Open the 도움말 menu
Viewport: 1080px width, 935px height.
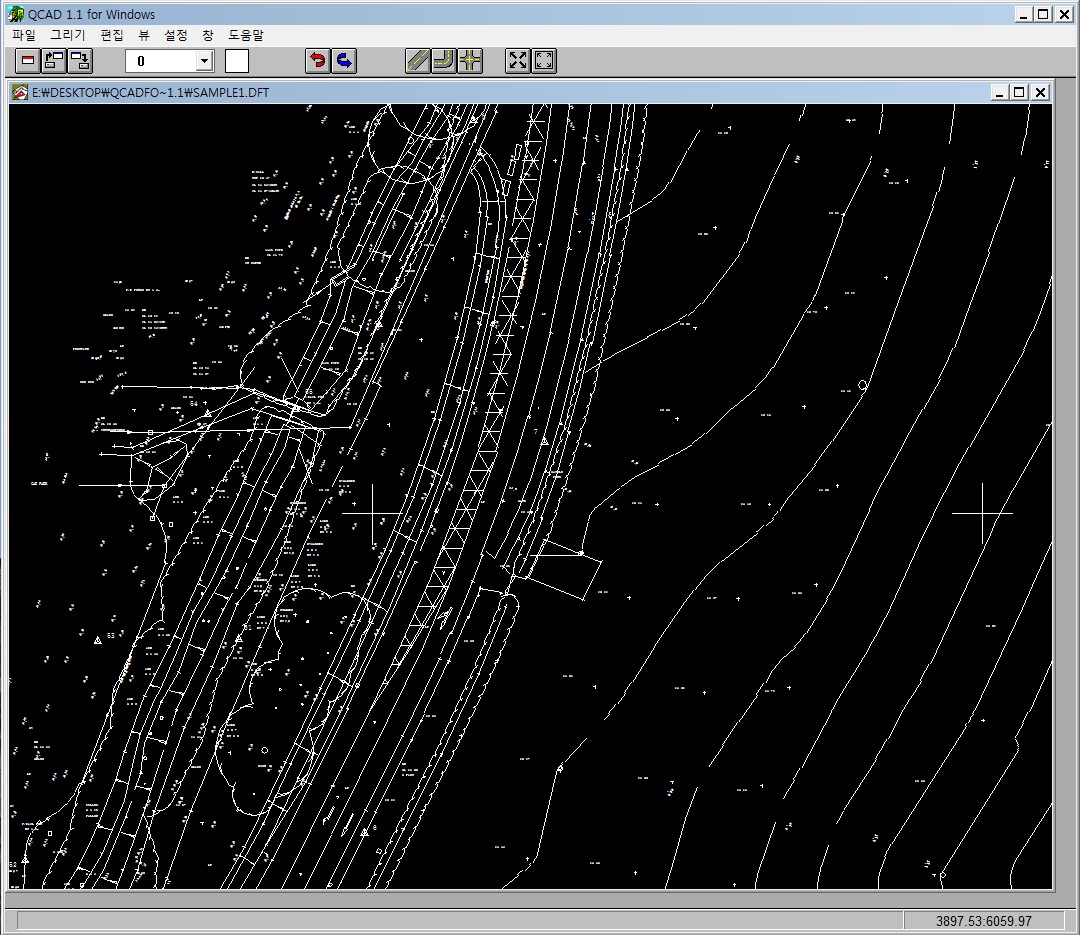[x=246, y=35]
